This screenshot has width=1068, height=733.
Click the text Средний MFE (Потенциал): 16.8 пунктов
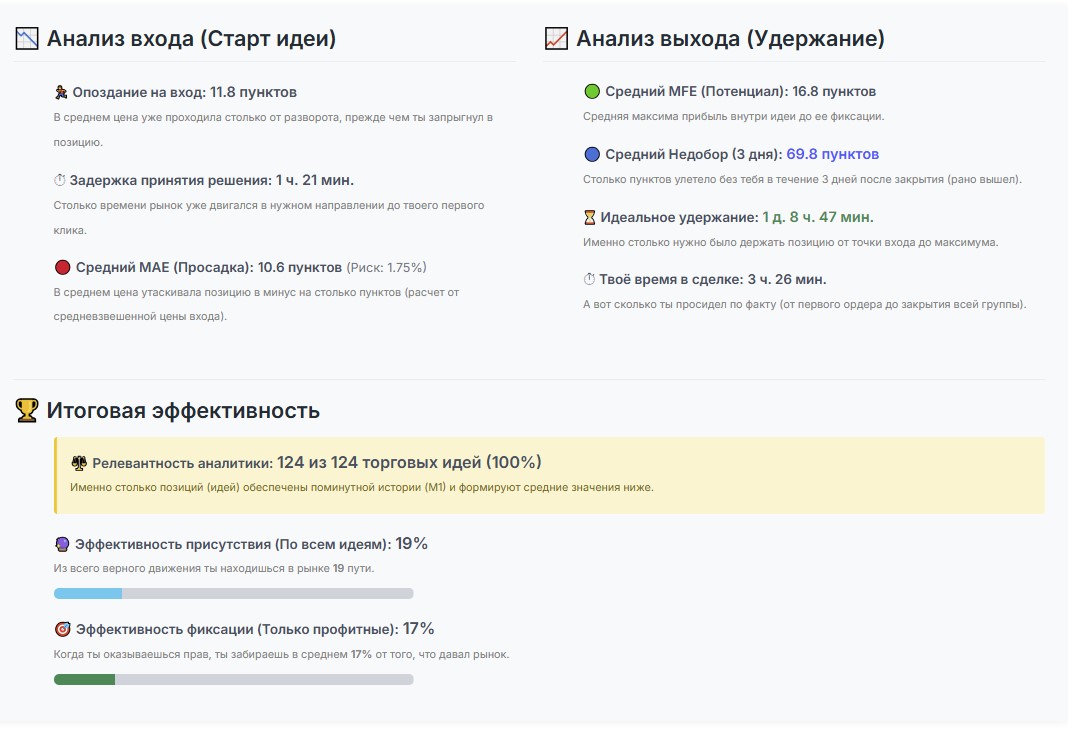(x=740, y=91)
